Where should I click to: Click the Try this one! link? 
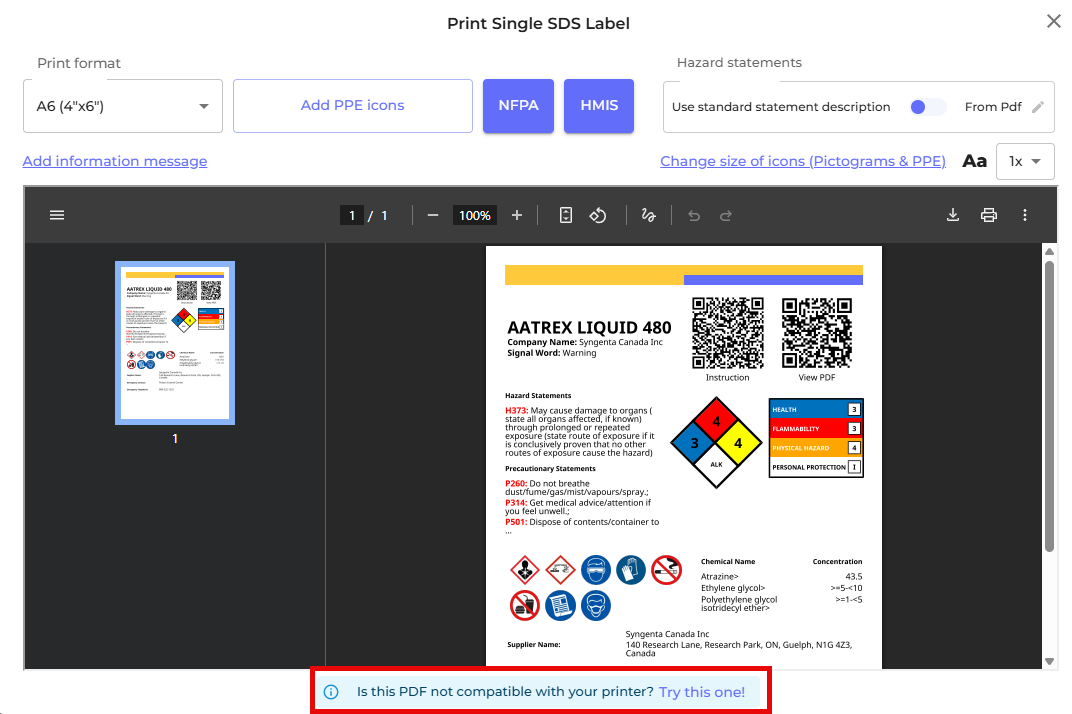point(701,692)
